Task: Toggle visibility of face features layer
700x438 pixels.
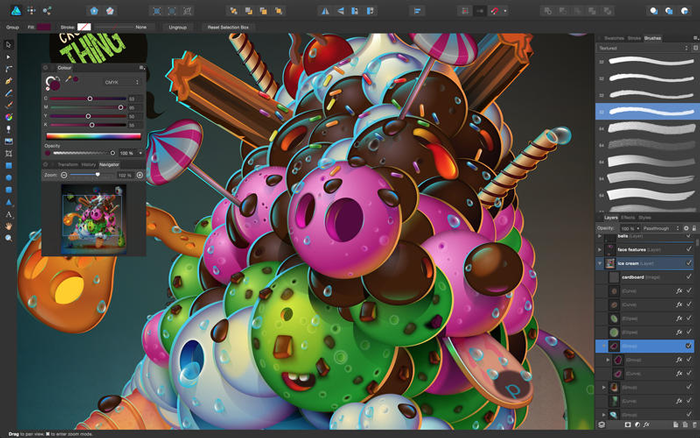Action: point(689,249)
